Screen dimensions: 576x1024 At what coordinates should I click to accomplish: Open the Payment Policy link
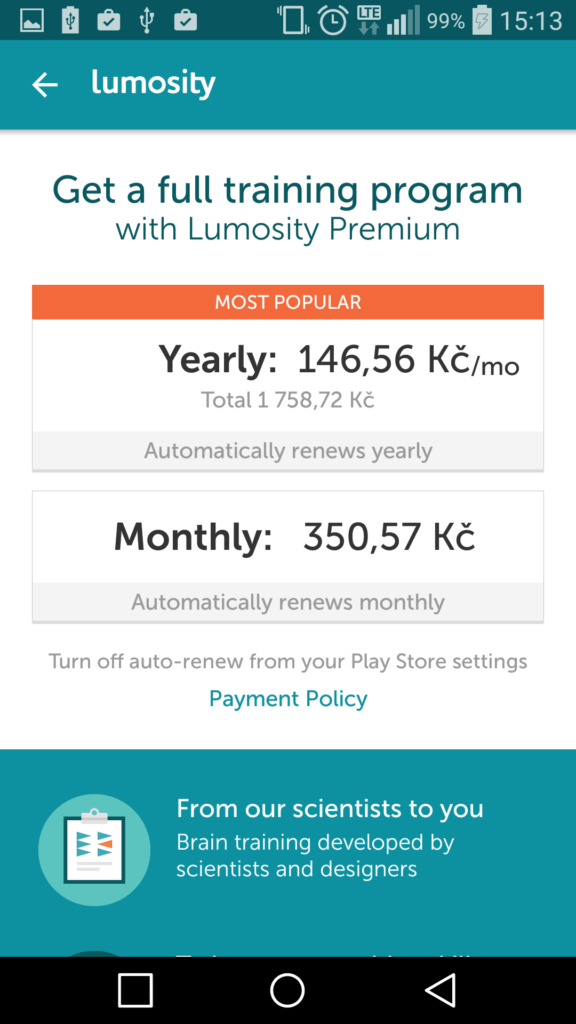click(288, 699)
